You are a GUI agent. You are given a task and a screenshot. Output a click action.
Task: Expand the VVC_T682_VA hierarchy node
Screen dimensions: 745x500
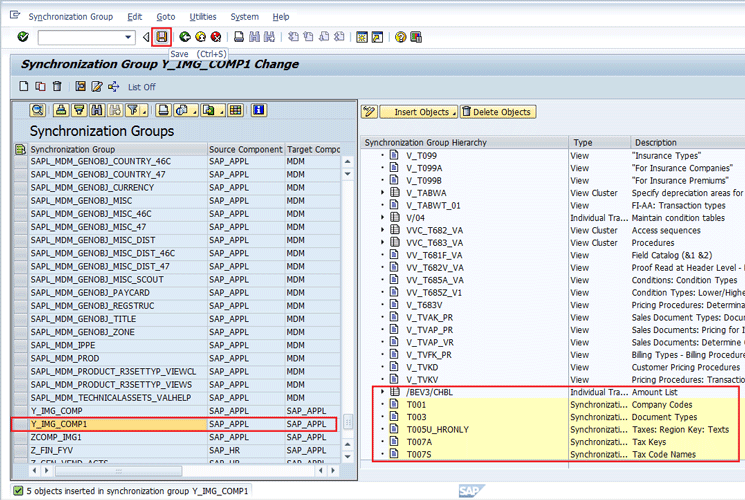point(383,229)
